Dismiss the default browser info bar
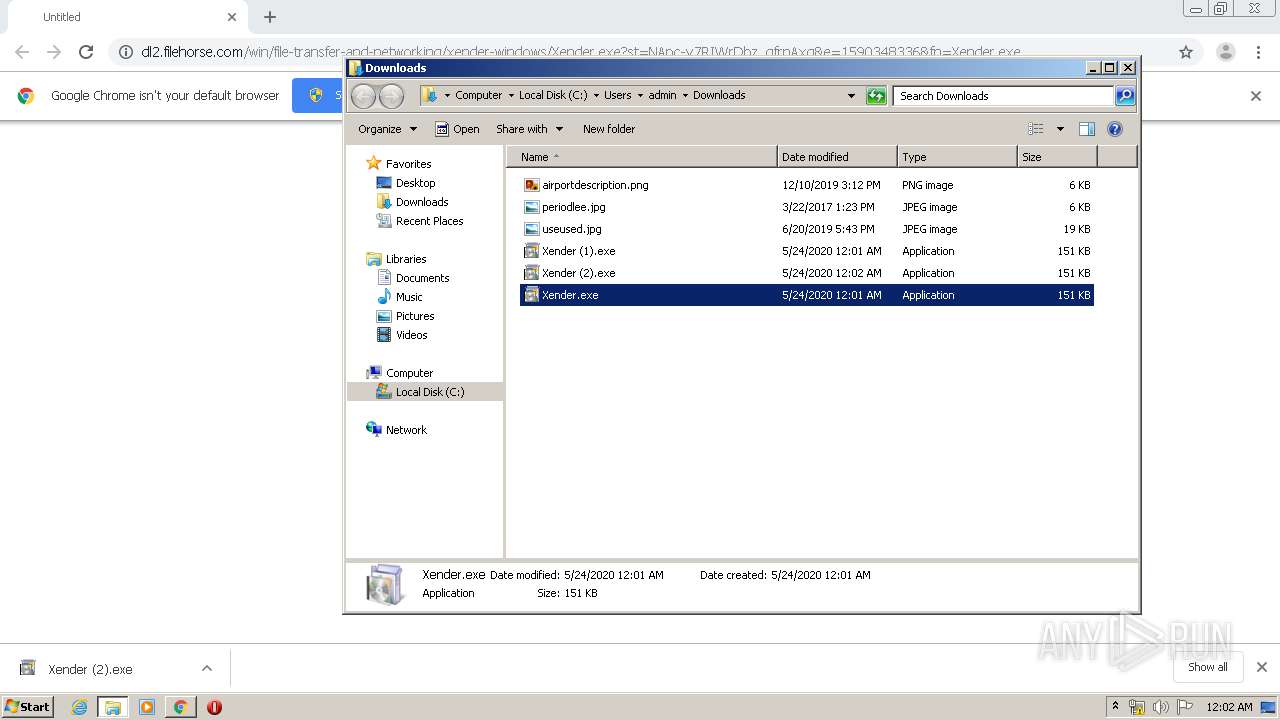 pyautogui.click(x=1256, y=96)
